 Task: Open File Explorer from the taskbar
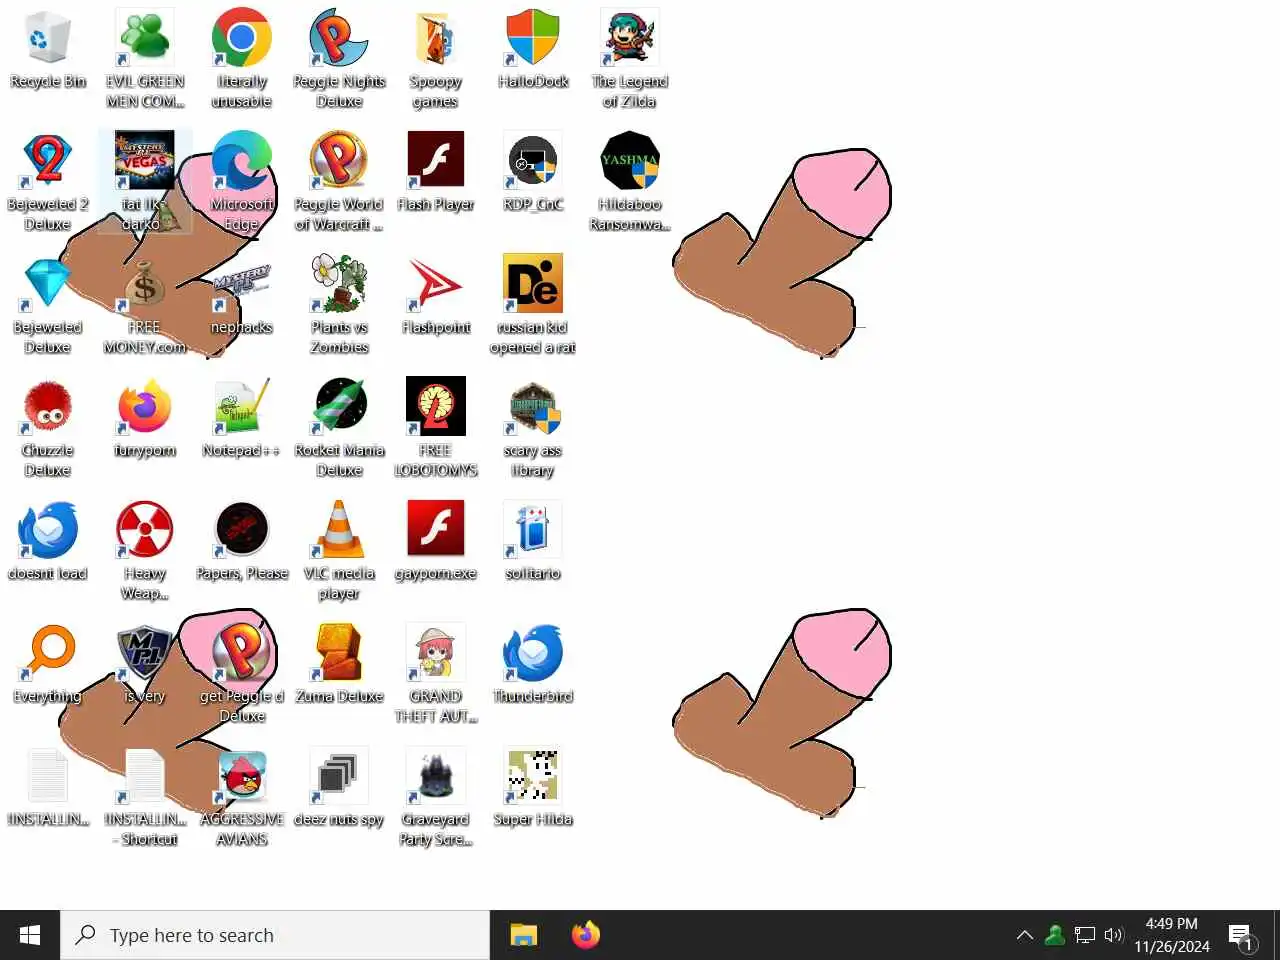click(524, 935)
